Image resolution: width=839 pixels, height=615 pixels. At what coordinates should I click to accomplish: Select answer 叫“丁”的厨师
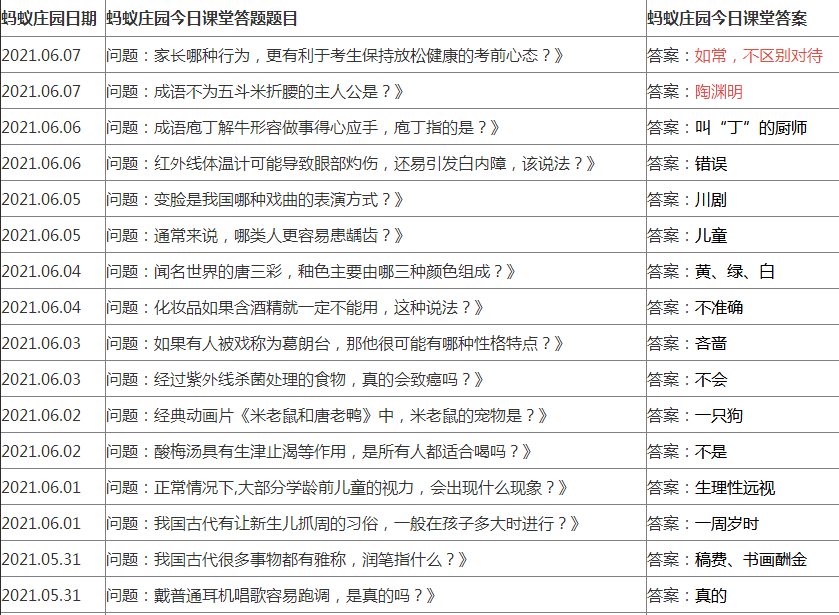pyautogui.click(x=751, y=127)
